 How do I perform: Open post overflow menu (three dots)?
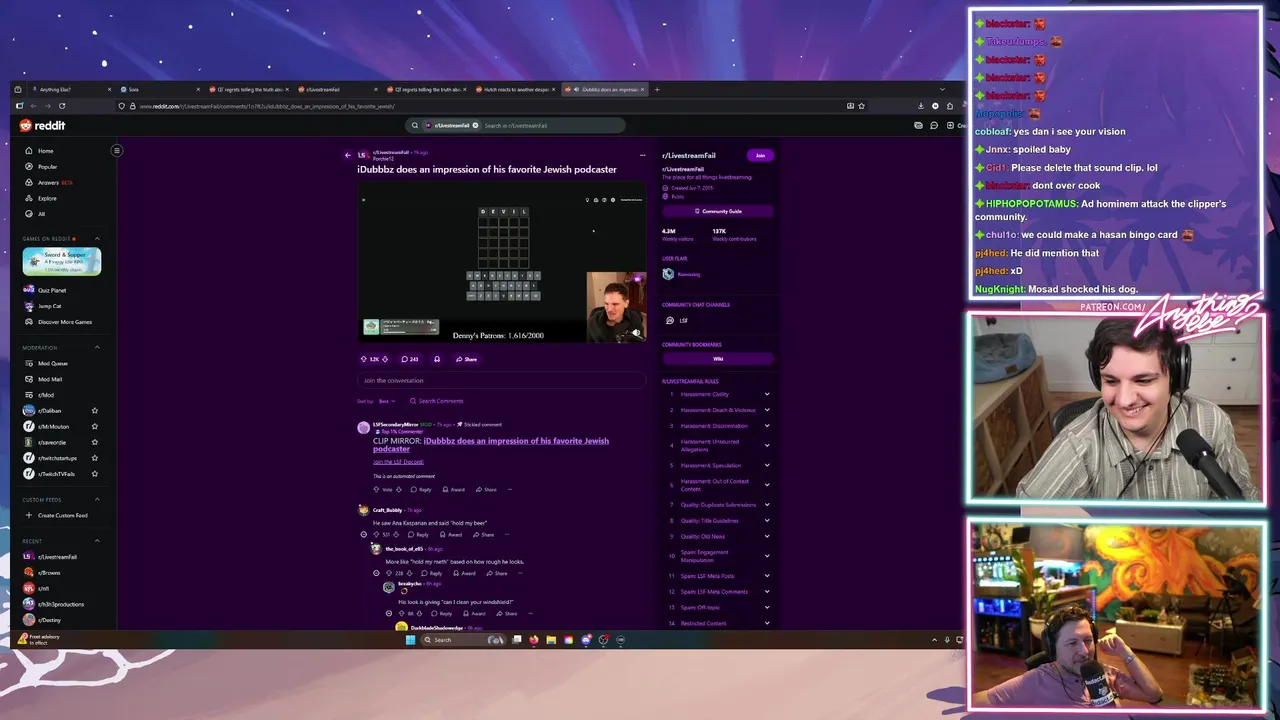tap(642, 155)
